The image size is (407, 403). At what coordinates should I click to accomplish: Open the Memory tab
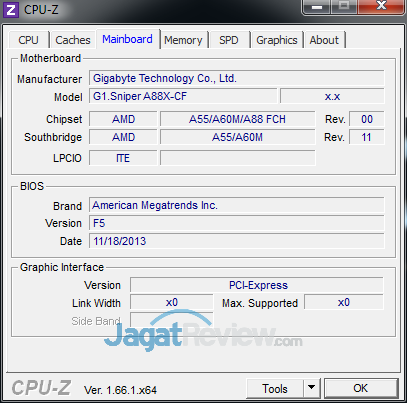tap(183, 40)
